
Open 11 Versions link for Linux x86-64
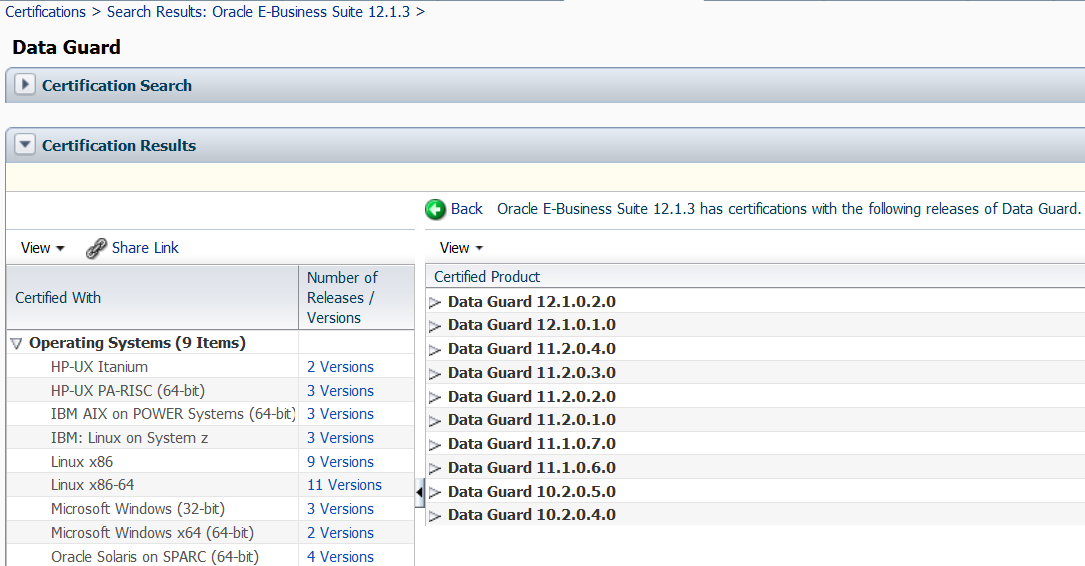point(344,485)
